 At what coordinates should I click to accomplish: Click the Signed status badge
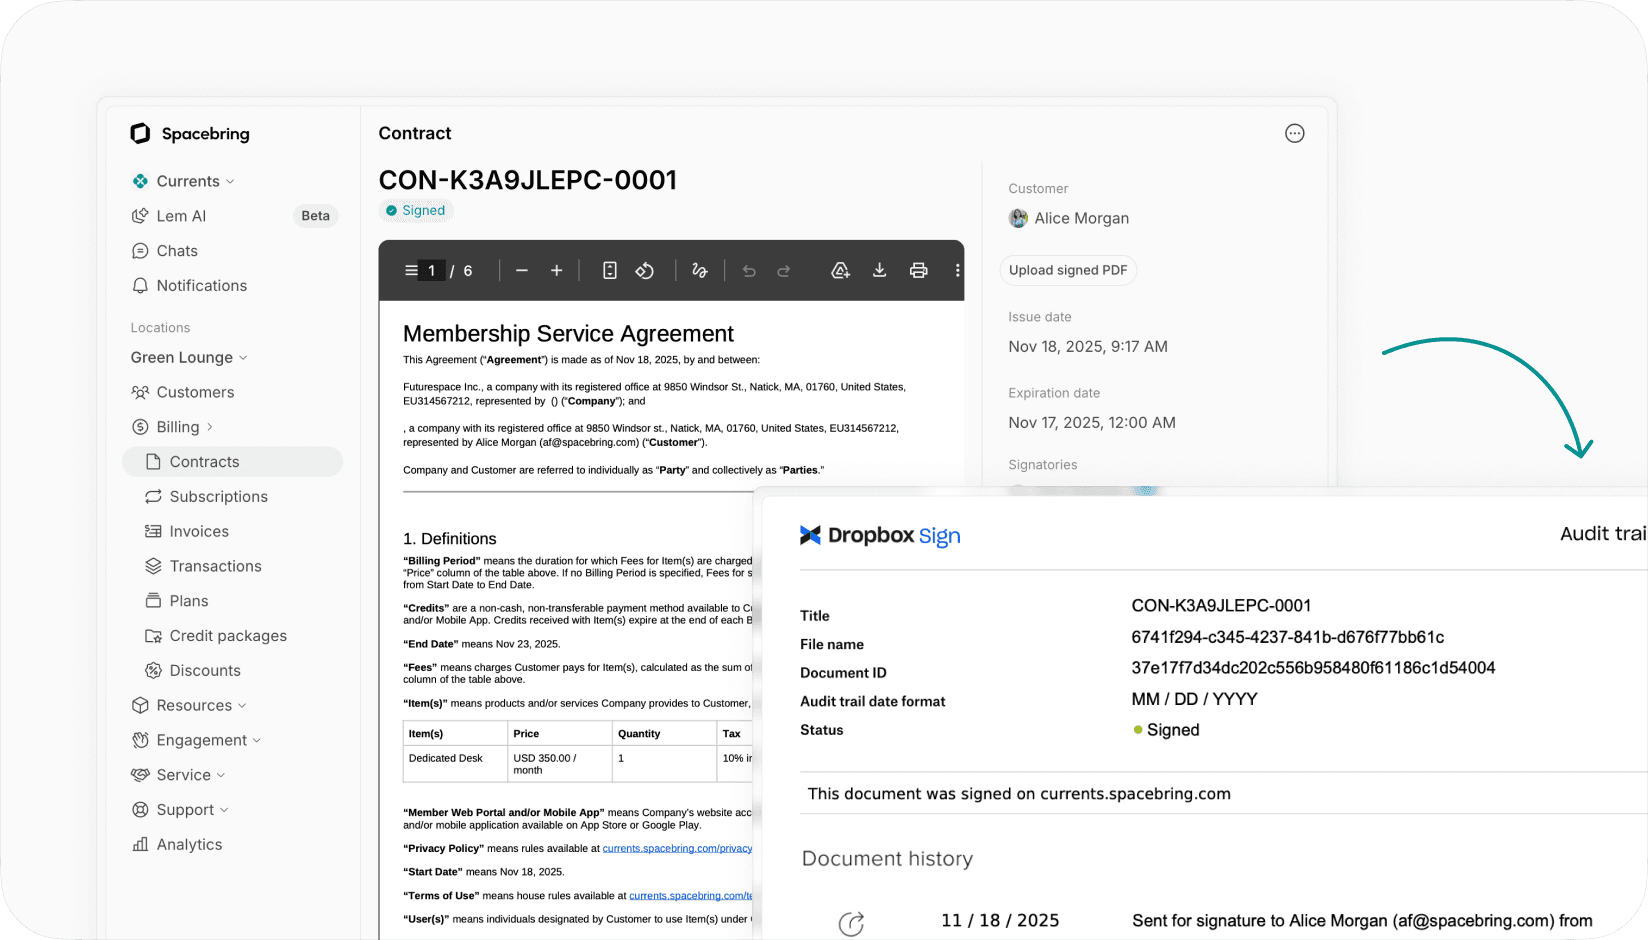416,211
